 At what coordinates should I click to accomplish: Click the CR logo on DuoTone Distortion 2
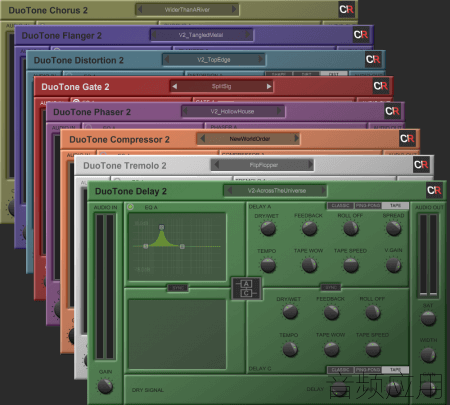tap(373, 59)
